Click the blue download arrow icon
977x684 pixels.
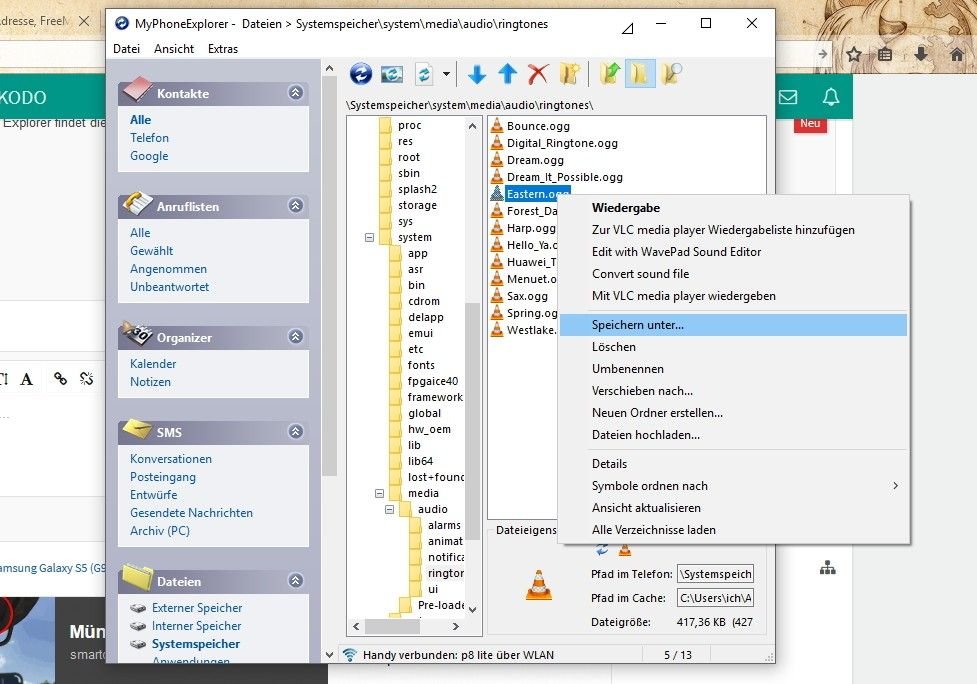click(477, 74)
